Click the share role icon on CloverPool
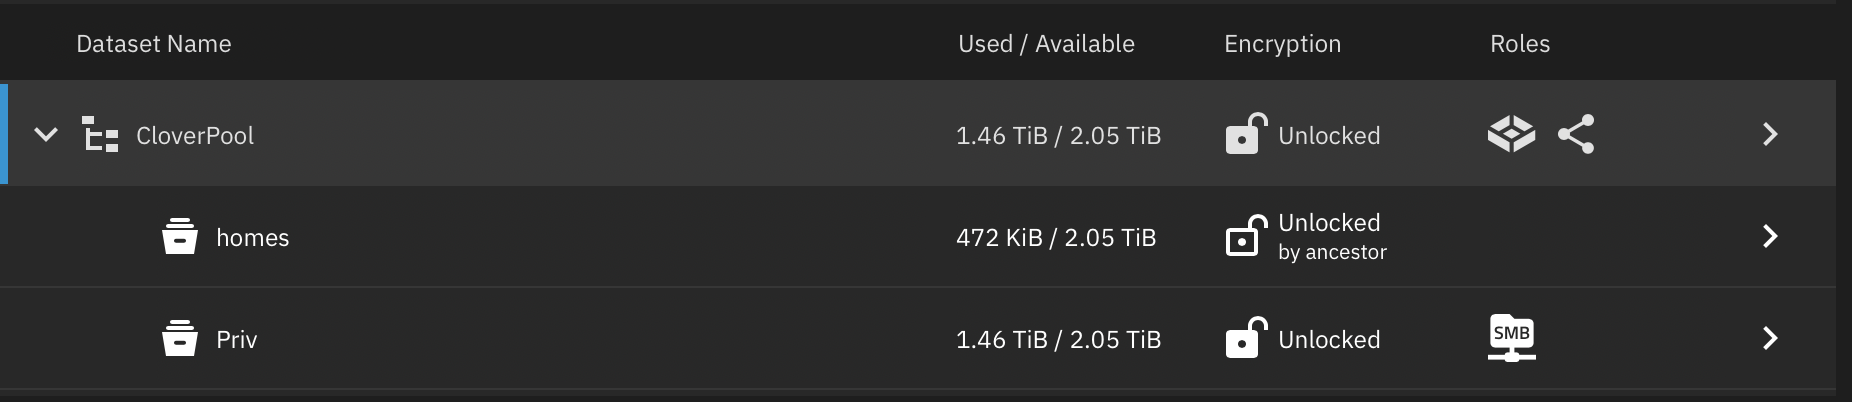 click(1576, 134)
